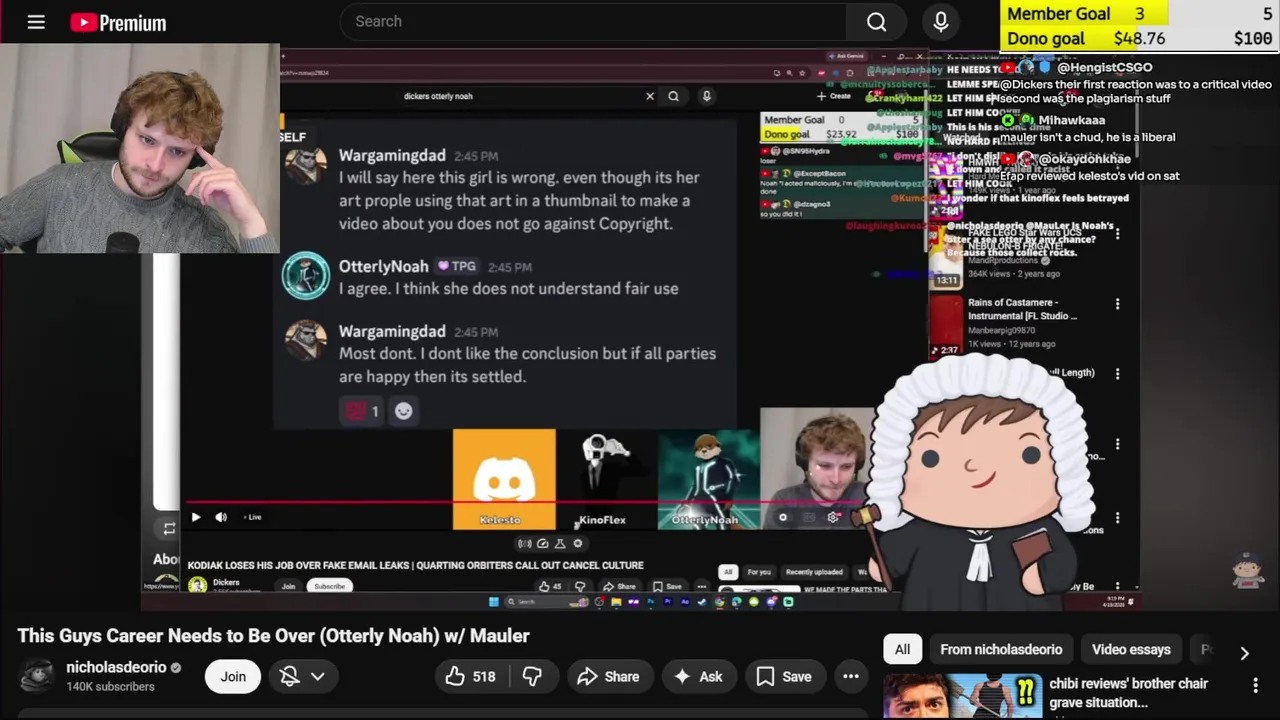The image size is (1280, 720).
Task: Select the Recently uploaded chip on streamed page
Action: (813, 572)
